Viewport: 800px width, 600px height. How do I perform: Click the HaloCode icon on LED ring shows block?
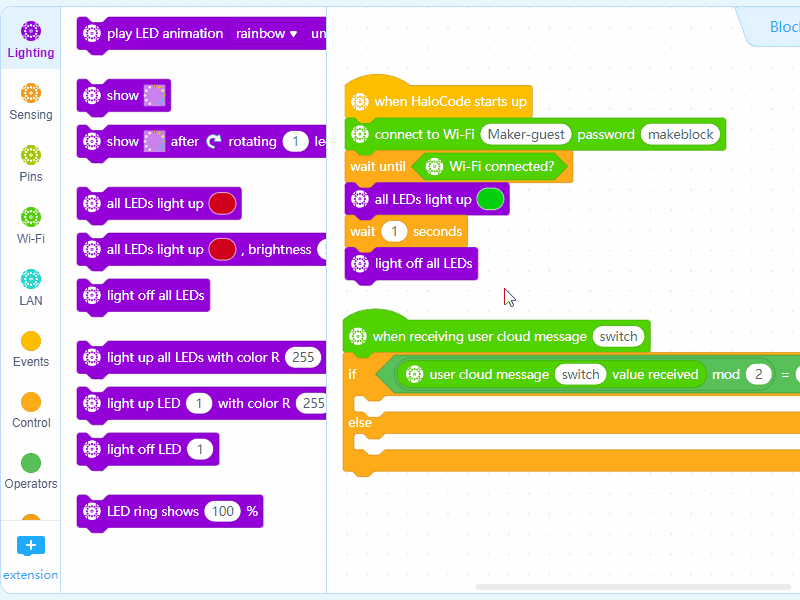(x=92, y=511)
